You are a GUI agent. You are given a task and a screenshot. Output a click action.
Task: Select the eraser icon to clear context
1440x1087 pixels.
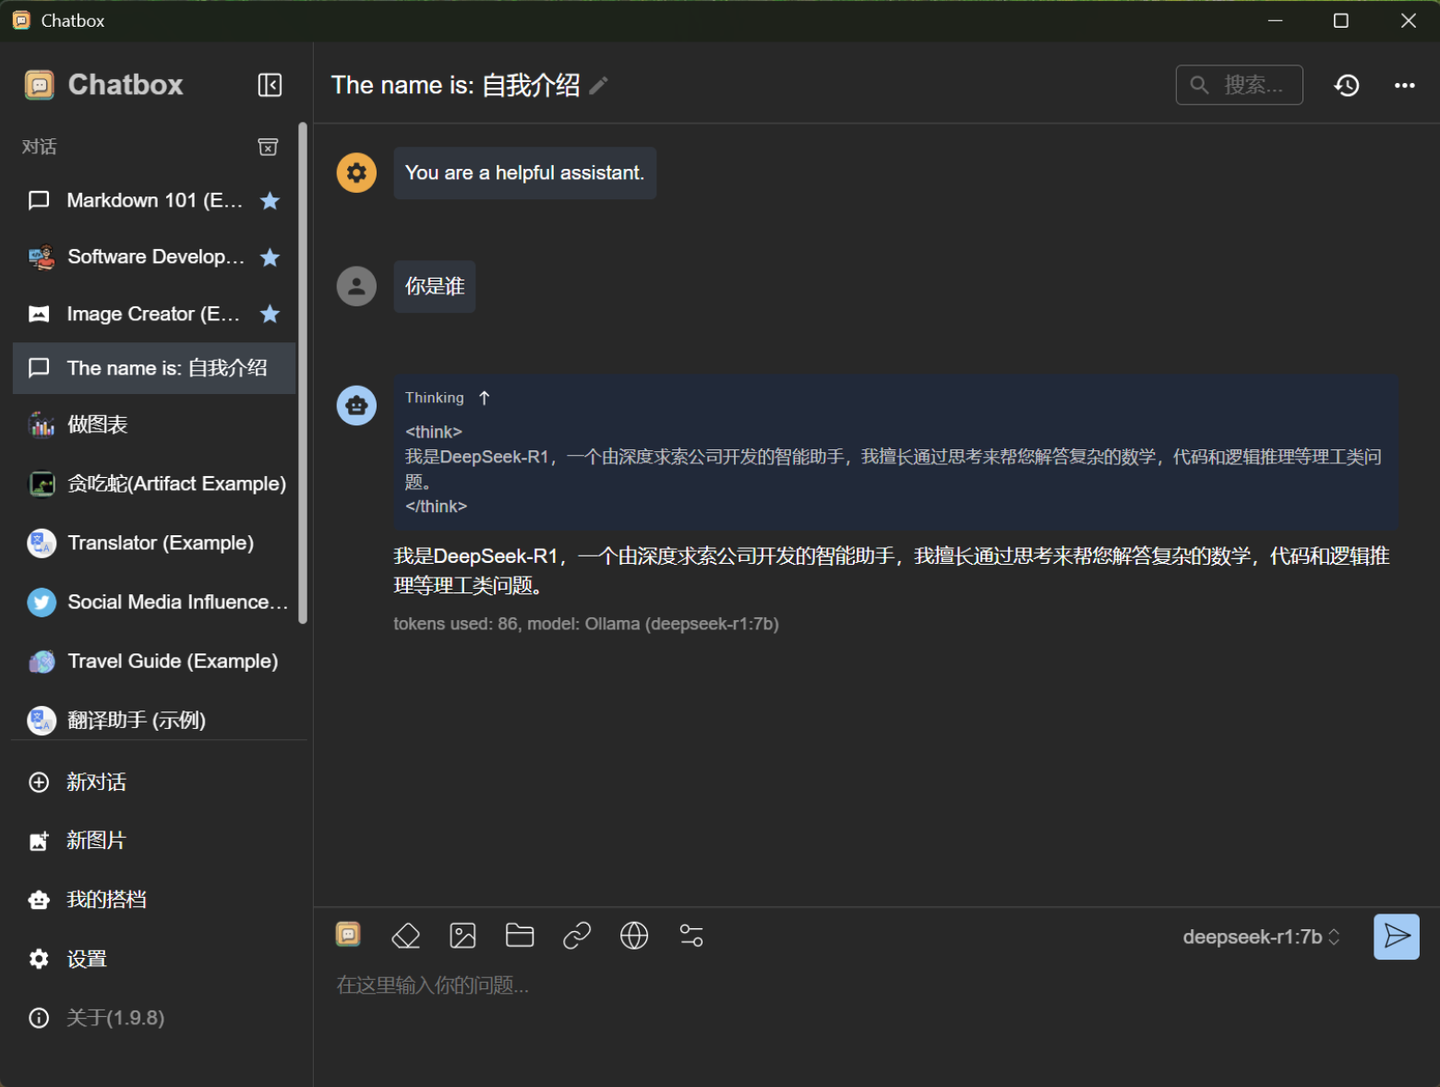405,936
